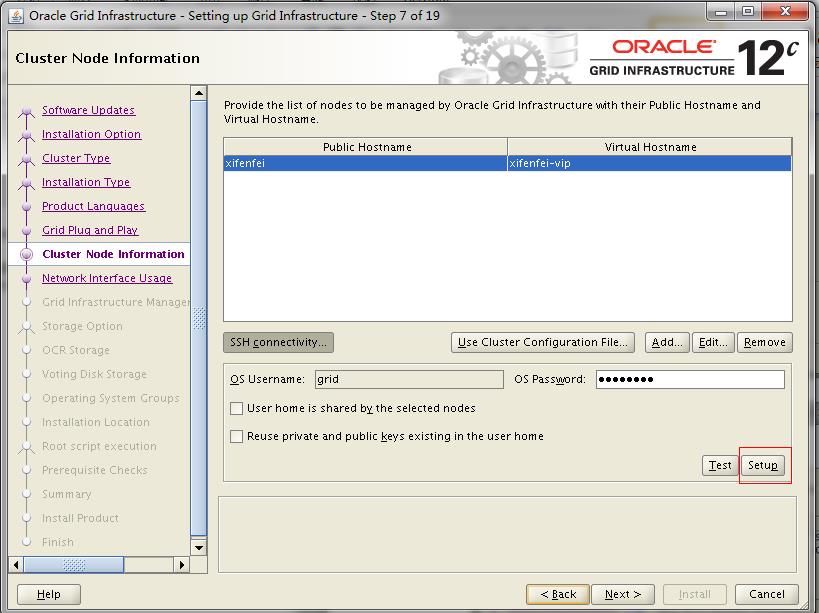Go to the Grid Plug and Play step
The width and height of the screenshot is (819, 613).
coord(90,230)
